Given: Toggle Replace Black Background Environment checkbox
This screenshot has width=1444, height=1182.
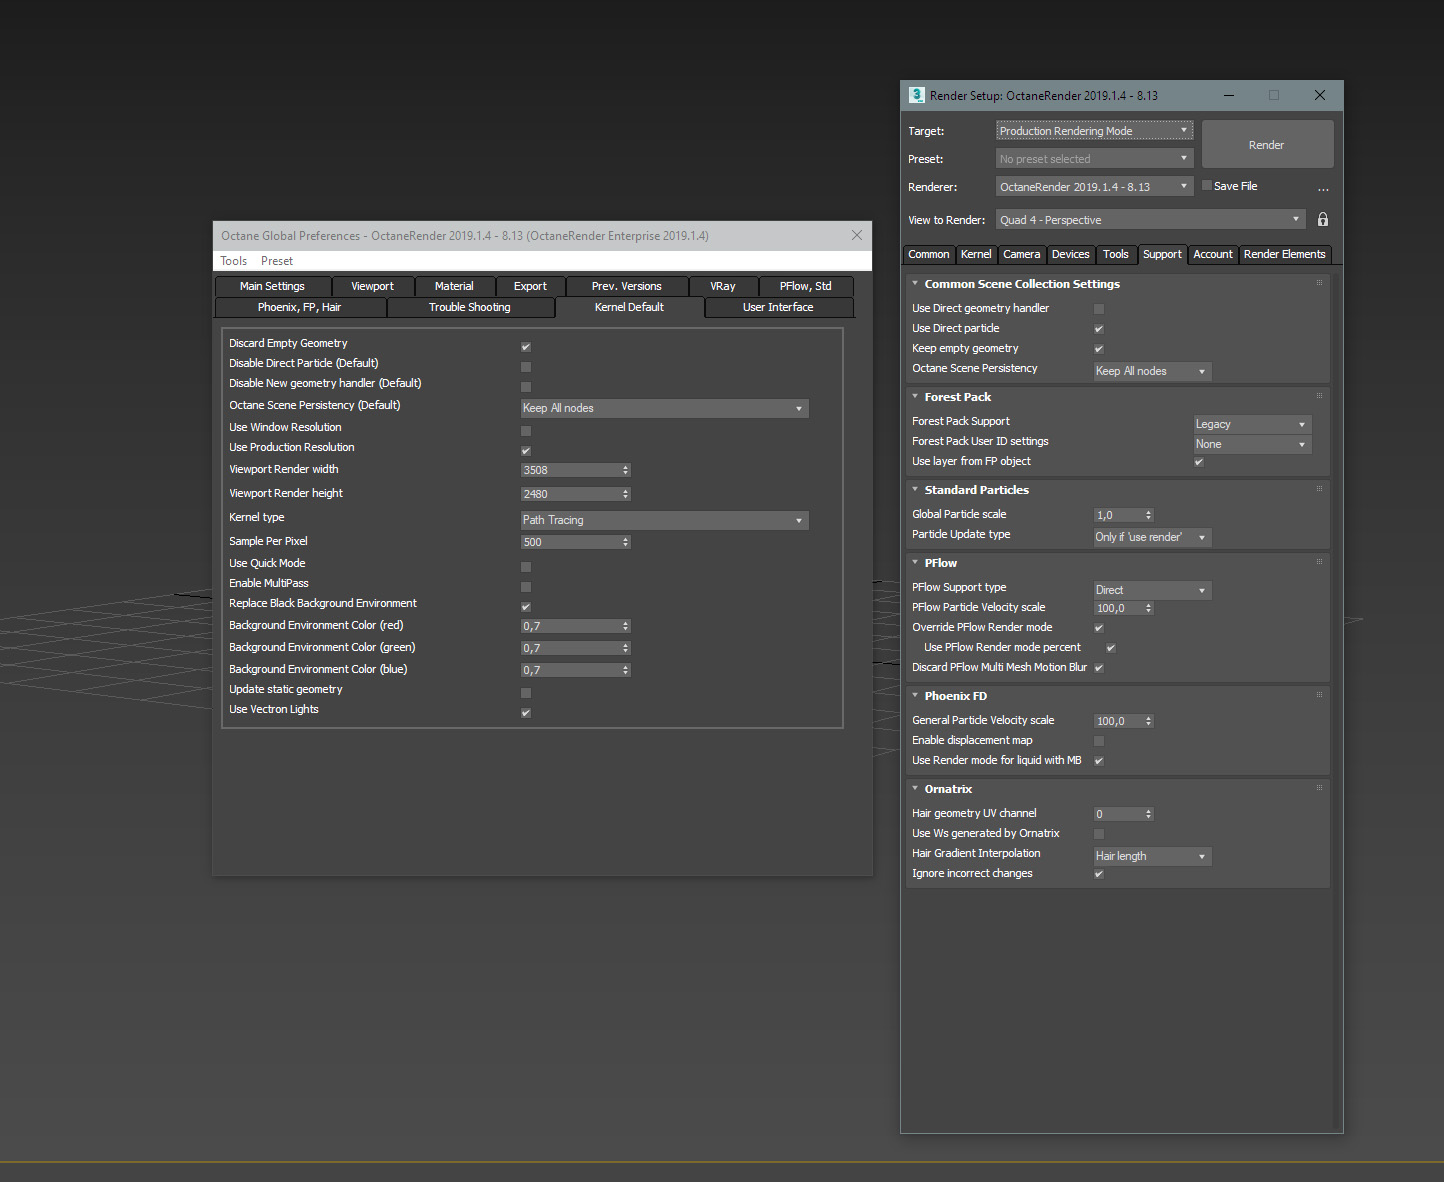Looking at the screenshot, I should [526, 607].
